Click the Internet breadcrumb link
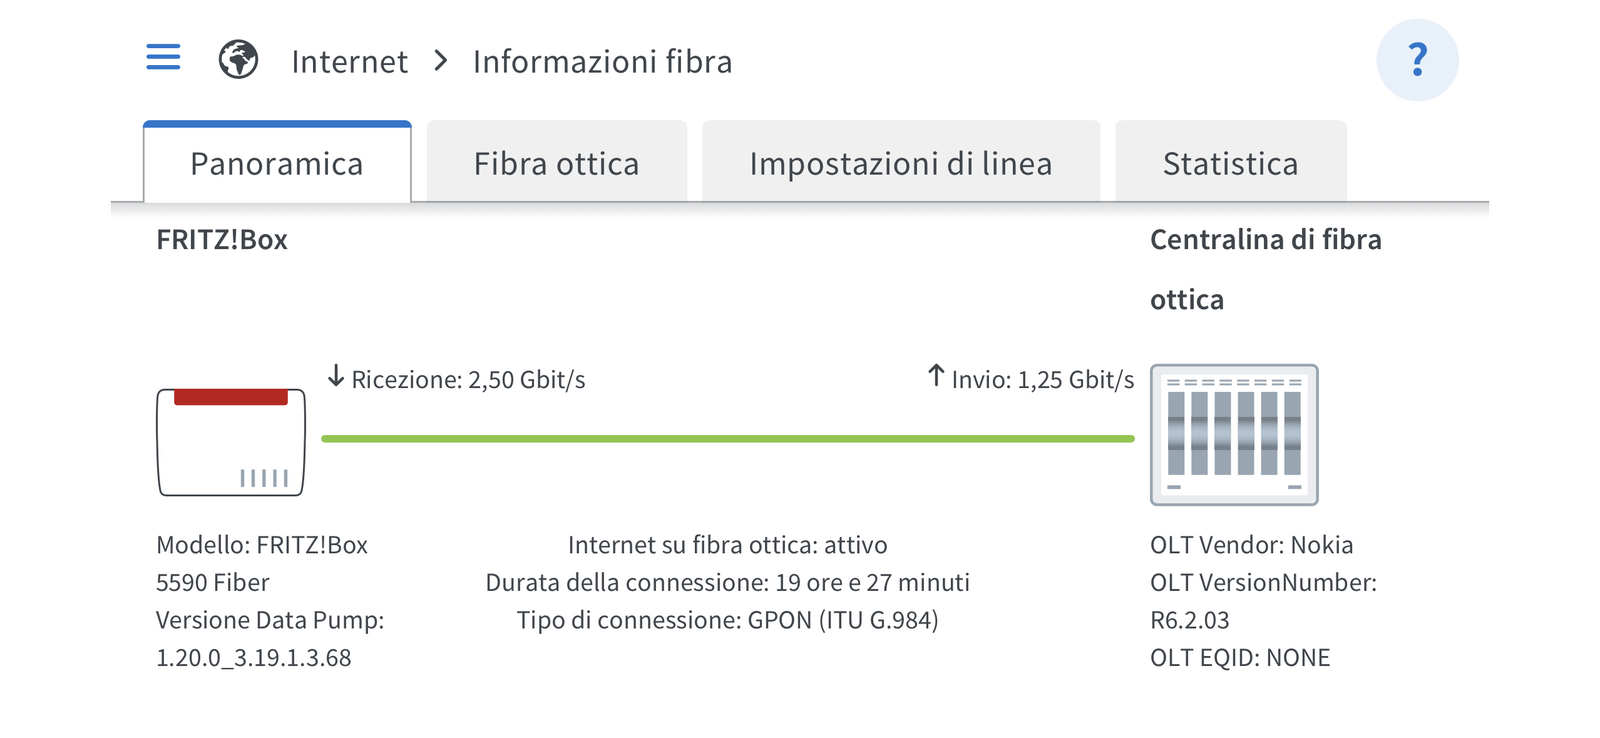1600x738 pixels. pyautogui.click(x=350, y=62)
